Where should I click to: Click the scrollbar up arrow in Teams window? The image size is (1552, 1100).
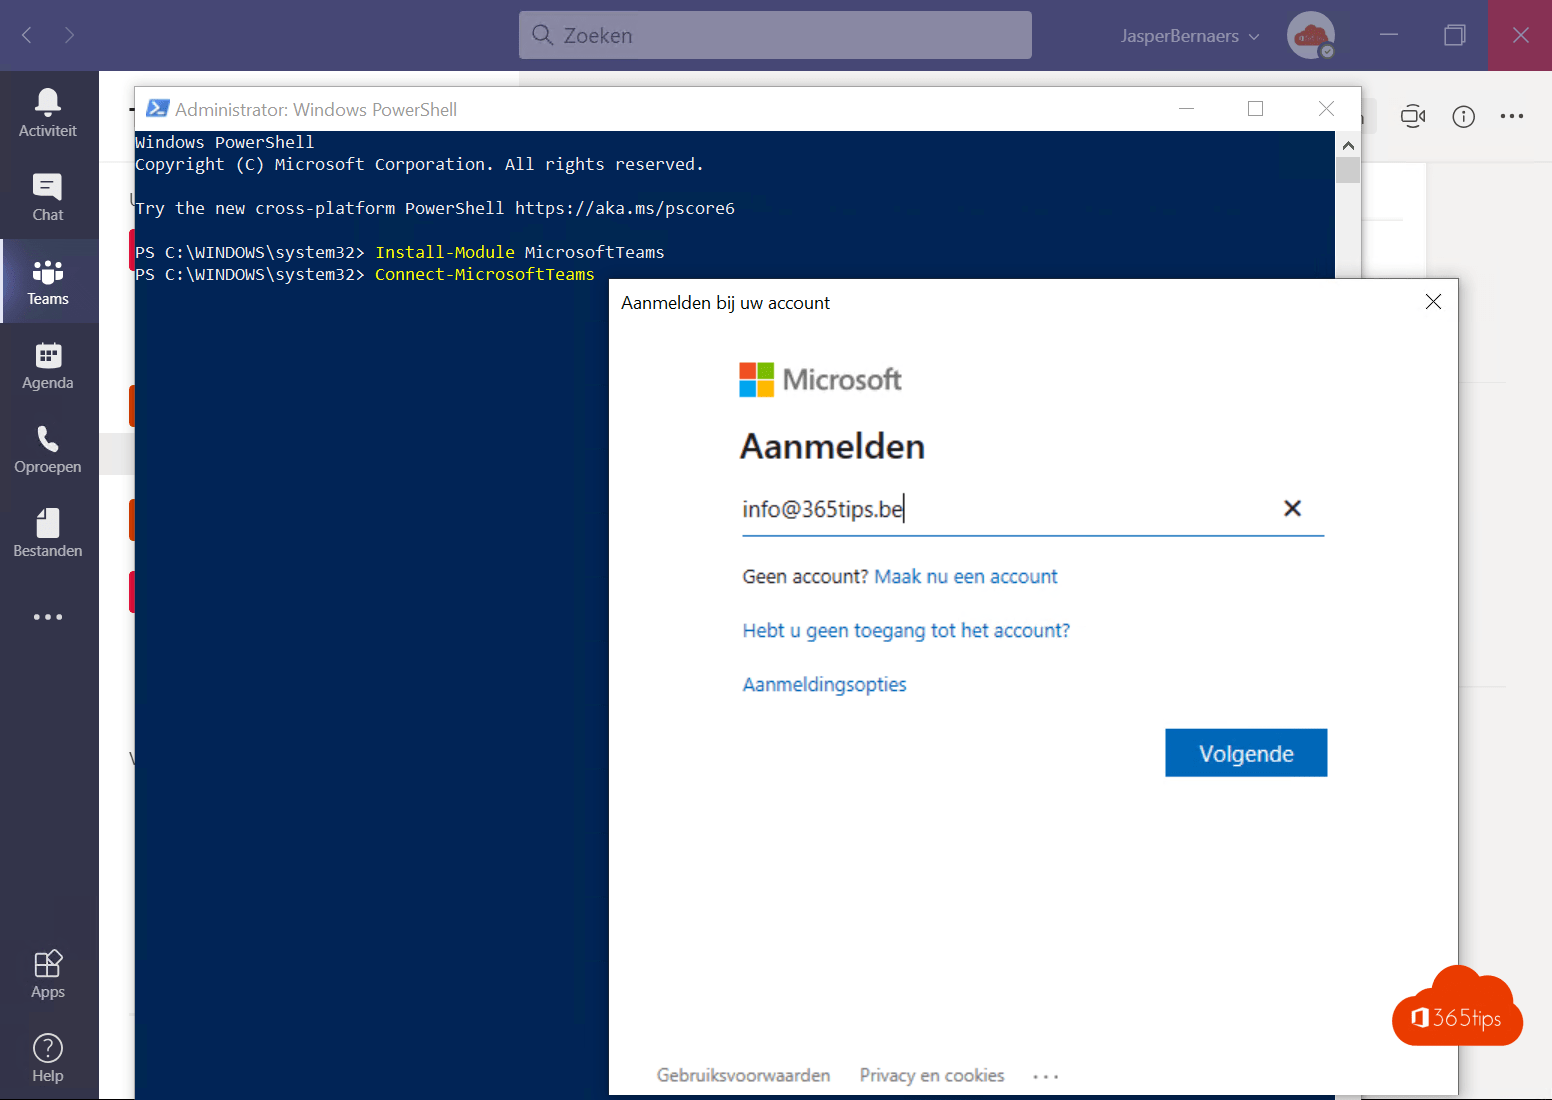point(1348,144)
